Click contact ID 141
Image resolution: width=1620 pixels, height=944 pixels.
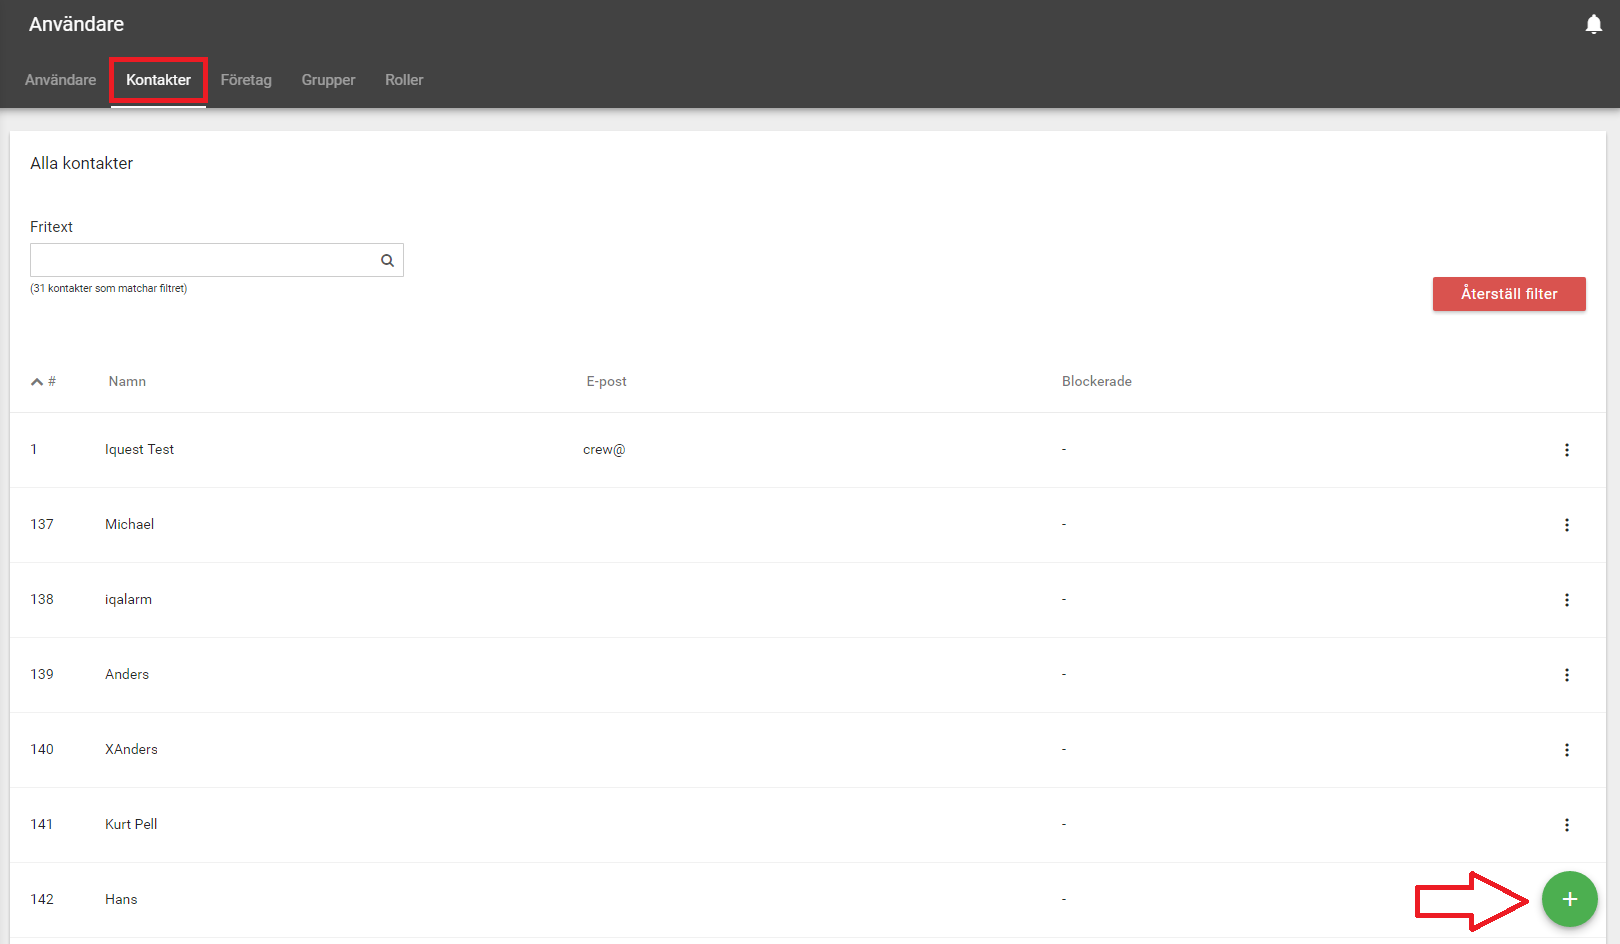click(x=42, y=824)
